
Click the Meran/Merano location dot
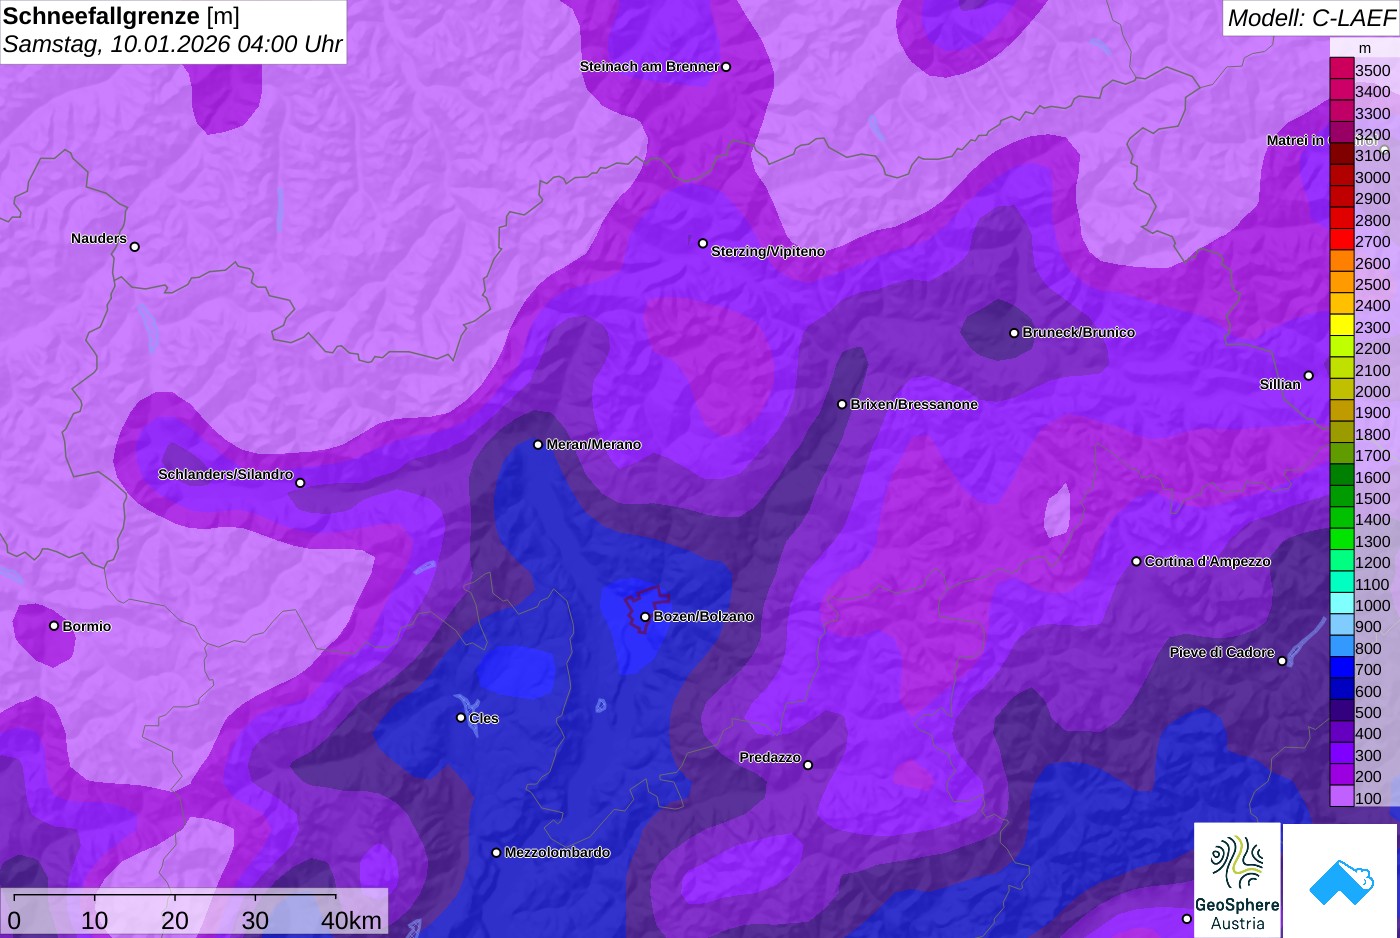[538, 445]
